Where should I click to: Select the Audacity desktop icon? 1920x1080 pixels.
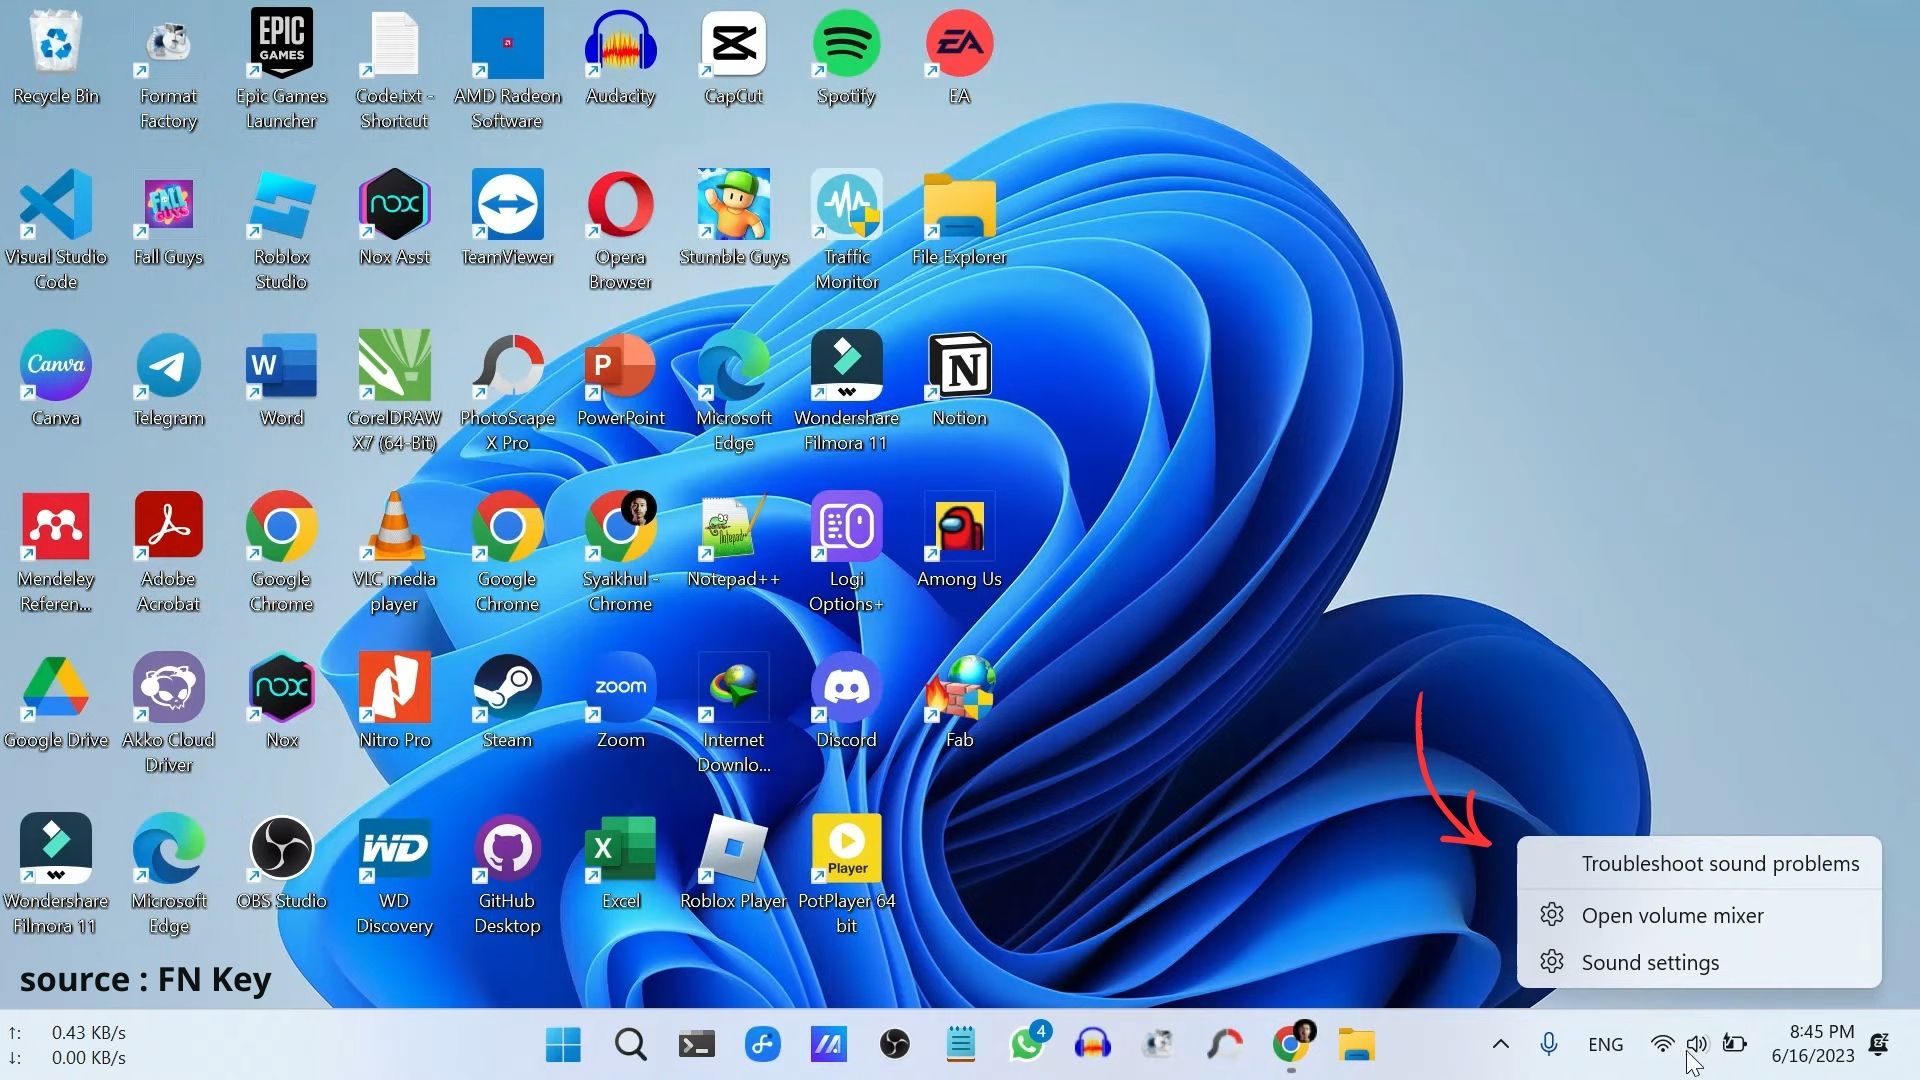coord(620,58)
